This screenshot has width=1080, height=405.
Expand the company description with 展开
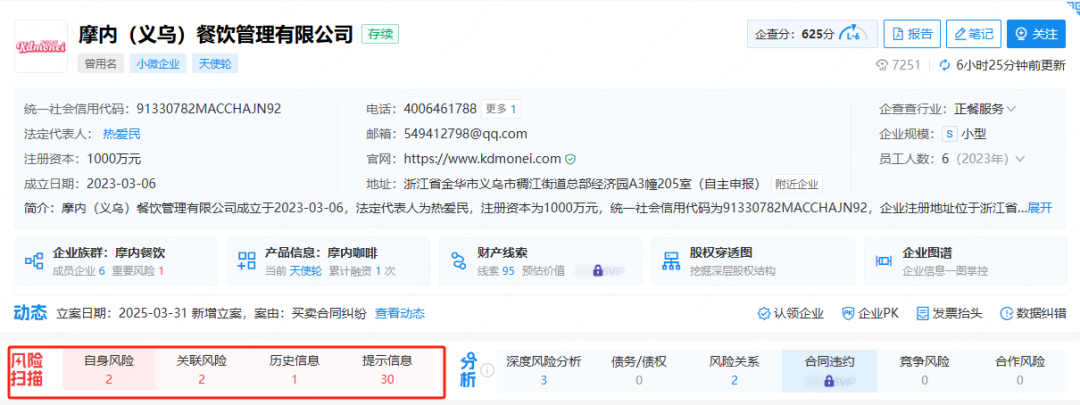click(1040, 208)
